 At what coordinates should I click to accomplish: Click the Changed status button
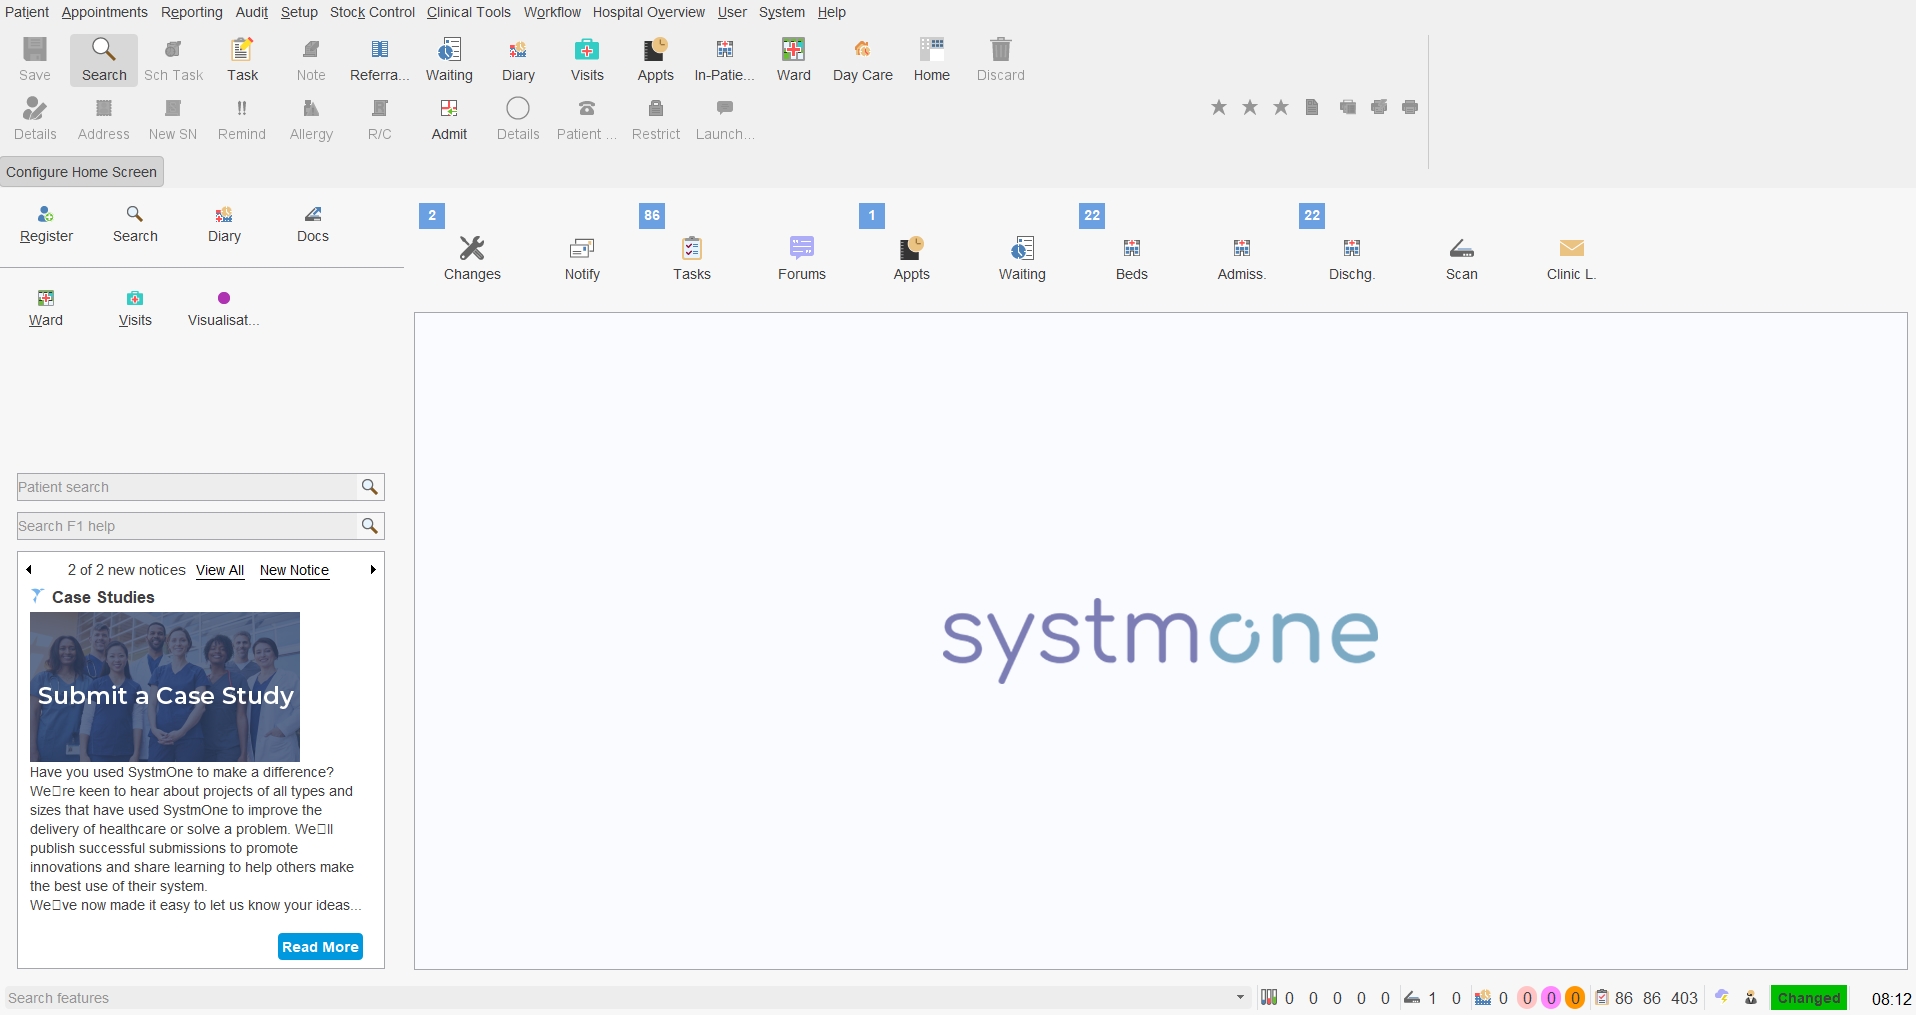1809,998
